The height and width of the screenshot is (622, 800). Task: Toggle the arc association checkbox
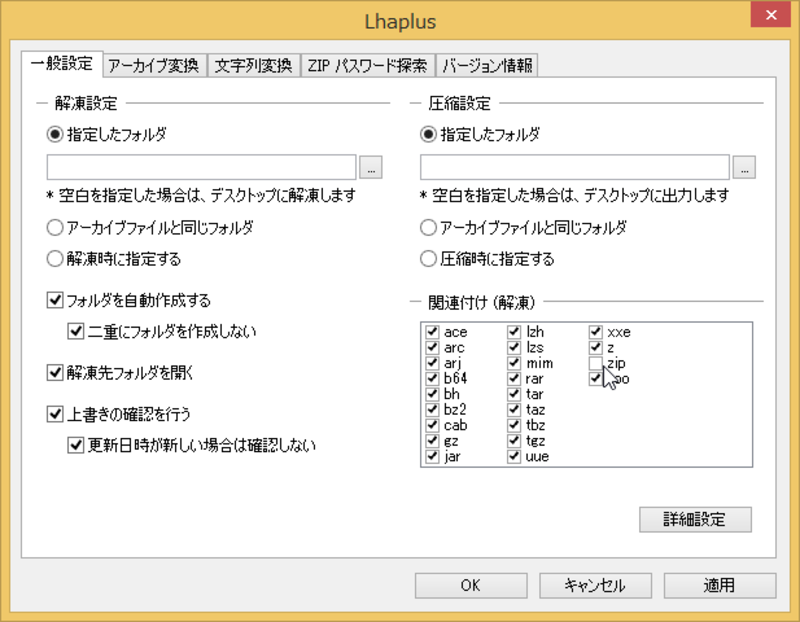pyautogui.click(x=432, y=347)
